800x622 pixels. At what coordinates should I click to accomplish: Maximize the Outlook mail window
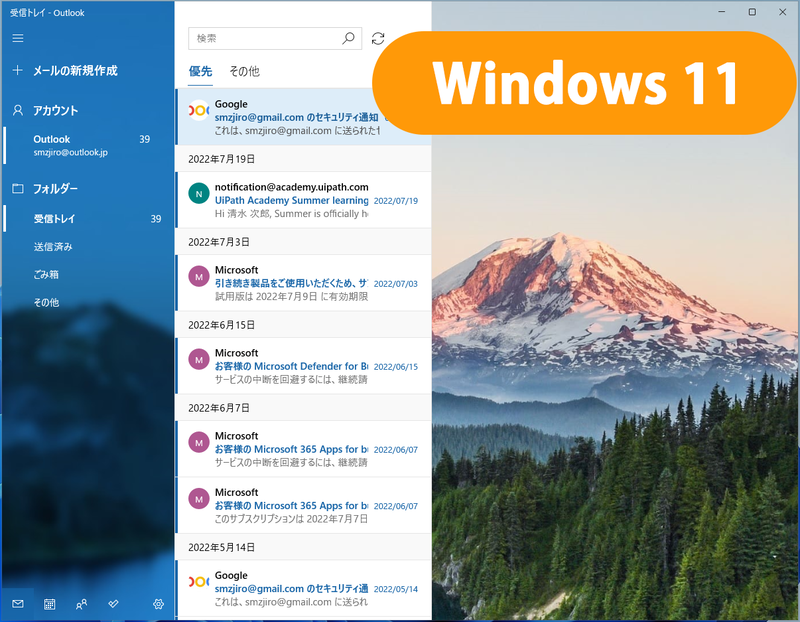pyautogui.click(x=752, y=12)
